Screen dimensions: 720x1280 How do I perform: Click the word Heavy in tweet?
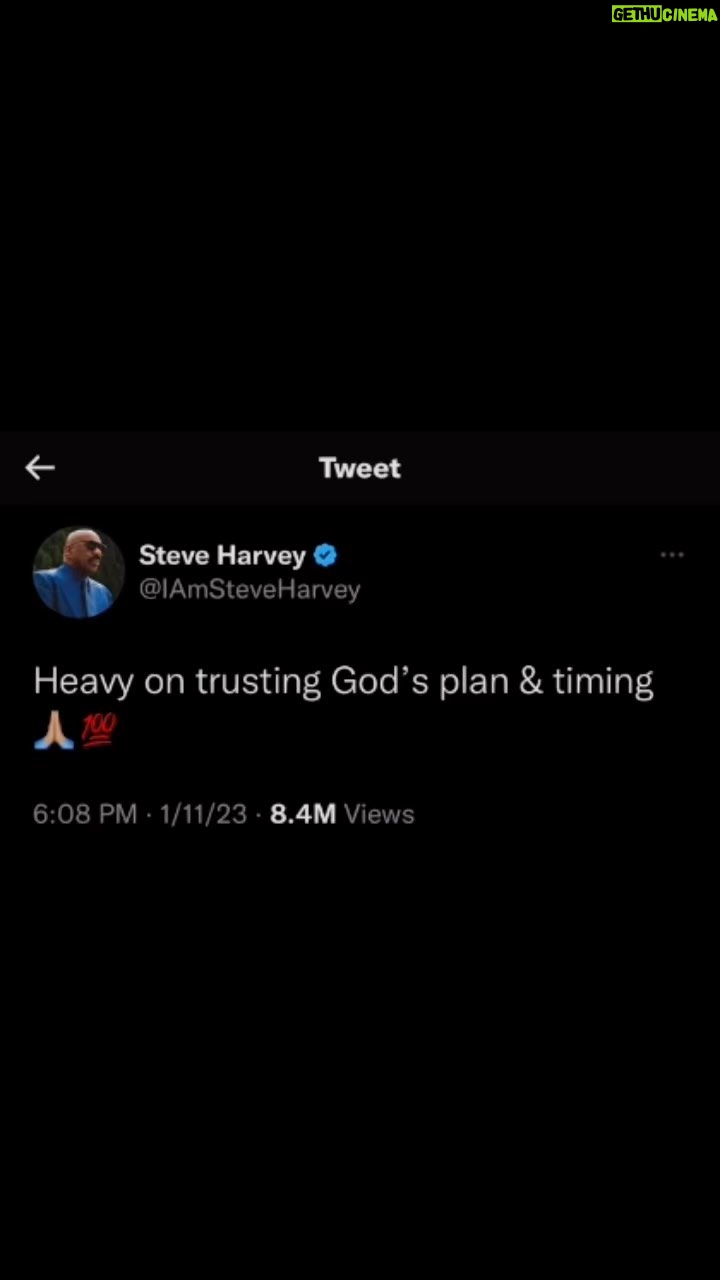pos(84,683)
